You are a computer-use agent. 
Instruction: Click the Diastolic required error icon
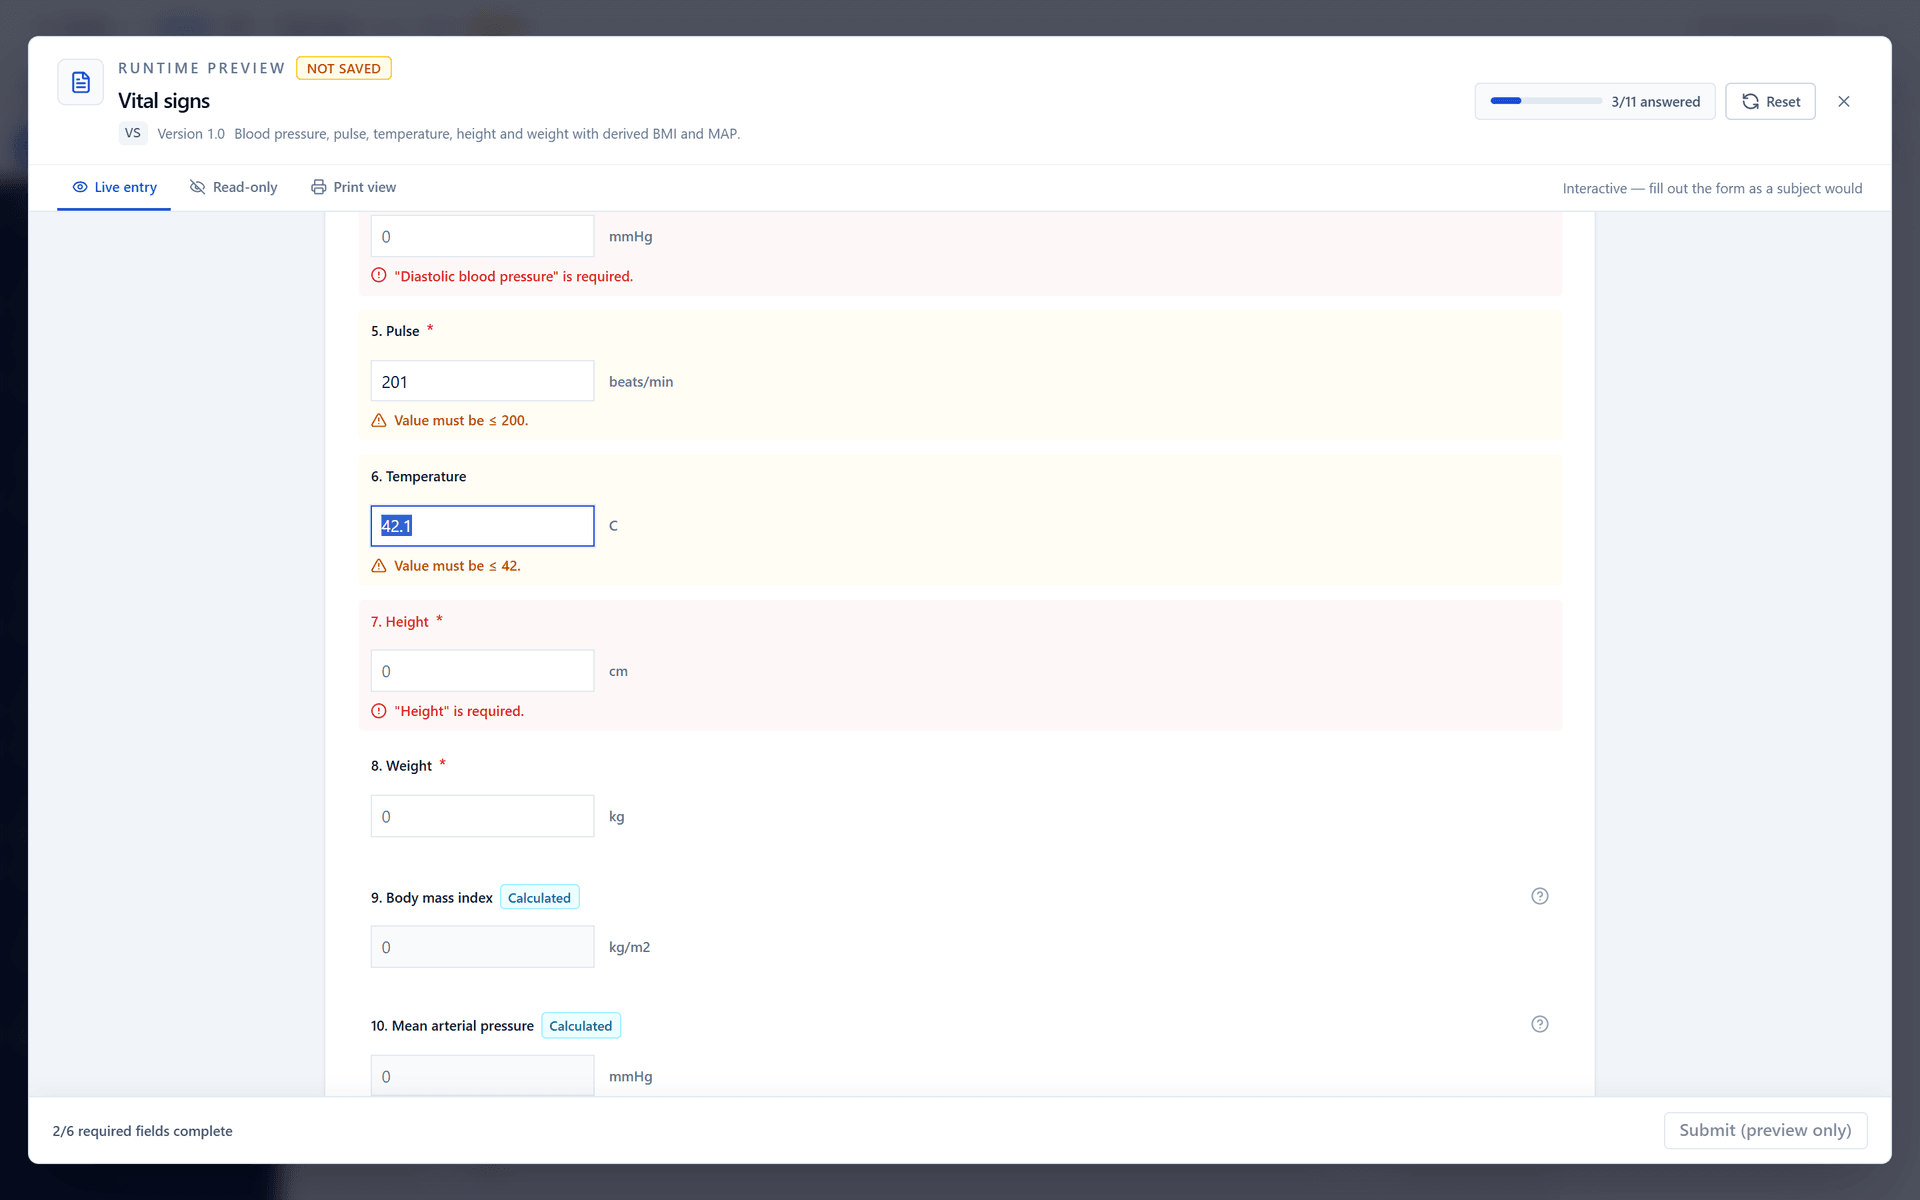click(x=379, y=276)
